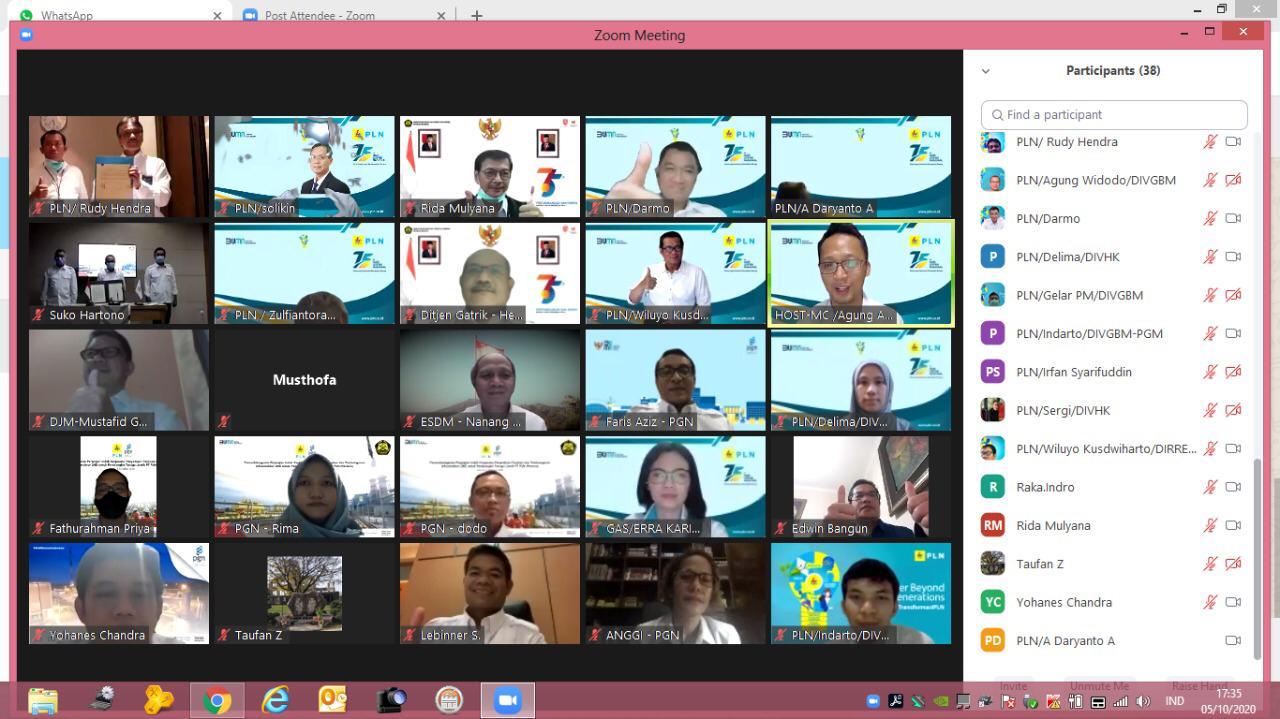Click the camera icon for PLN/A Daryanto A
This screenshot has width=1280, height=719.
pyautogui.click(x=1233, y=641)
